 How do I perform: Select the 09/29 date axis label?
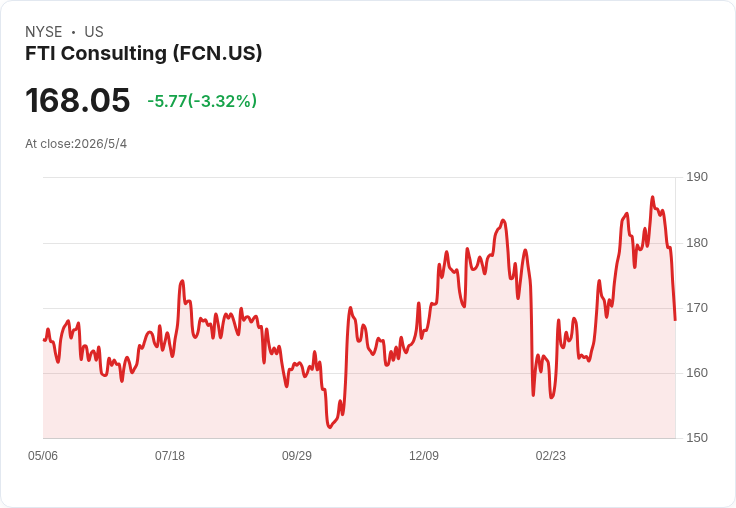[297, 455]
